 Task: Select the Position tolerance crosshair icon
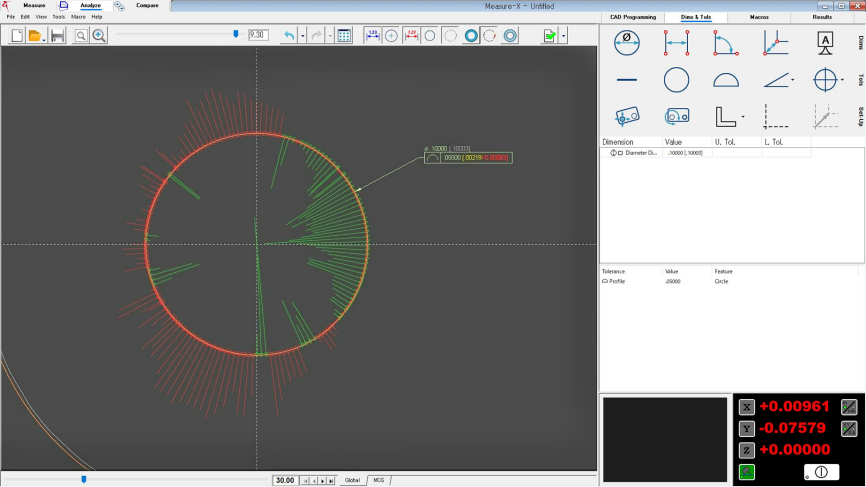(825, 80)
